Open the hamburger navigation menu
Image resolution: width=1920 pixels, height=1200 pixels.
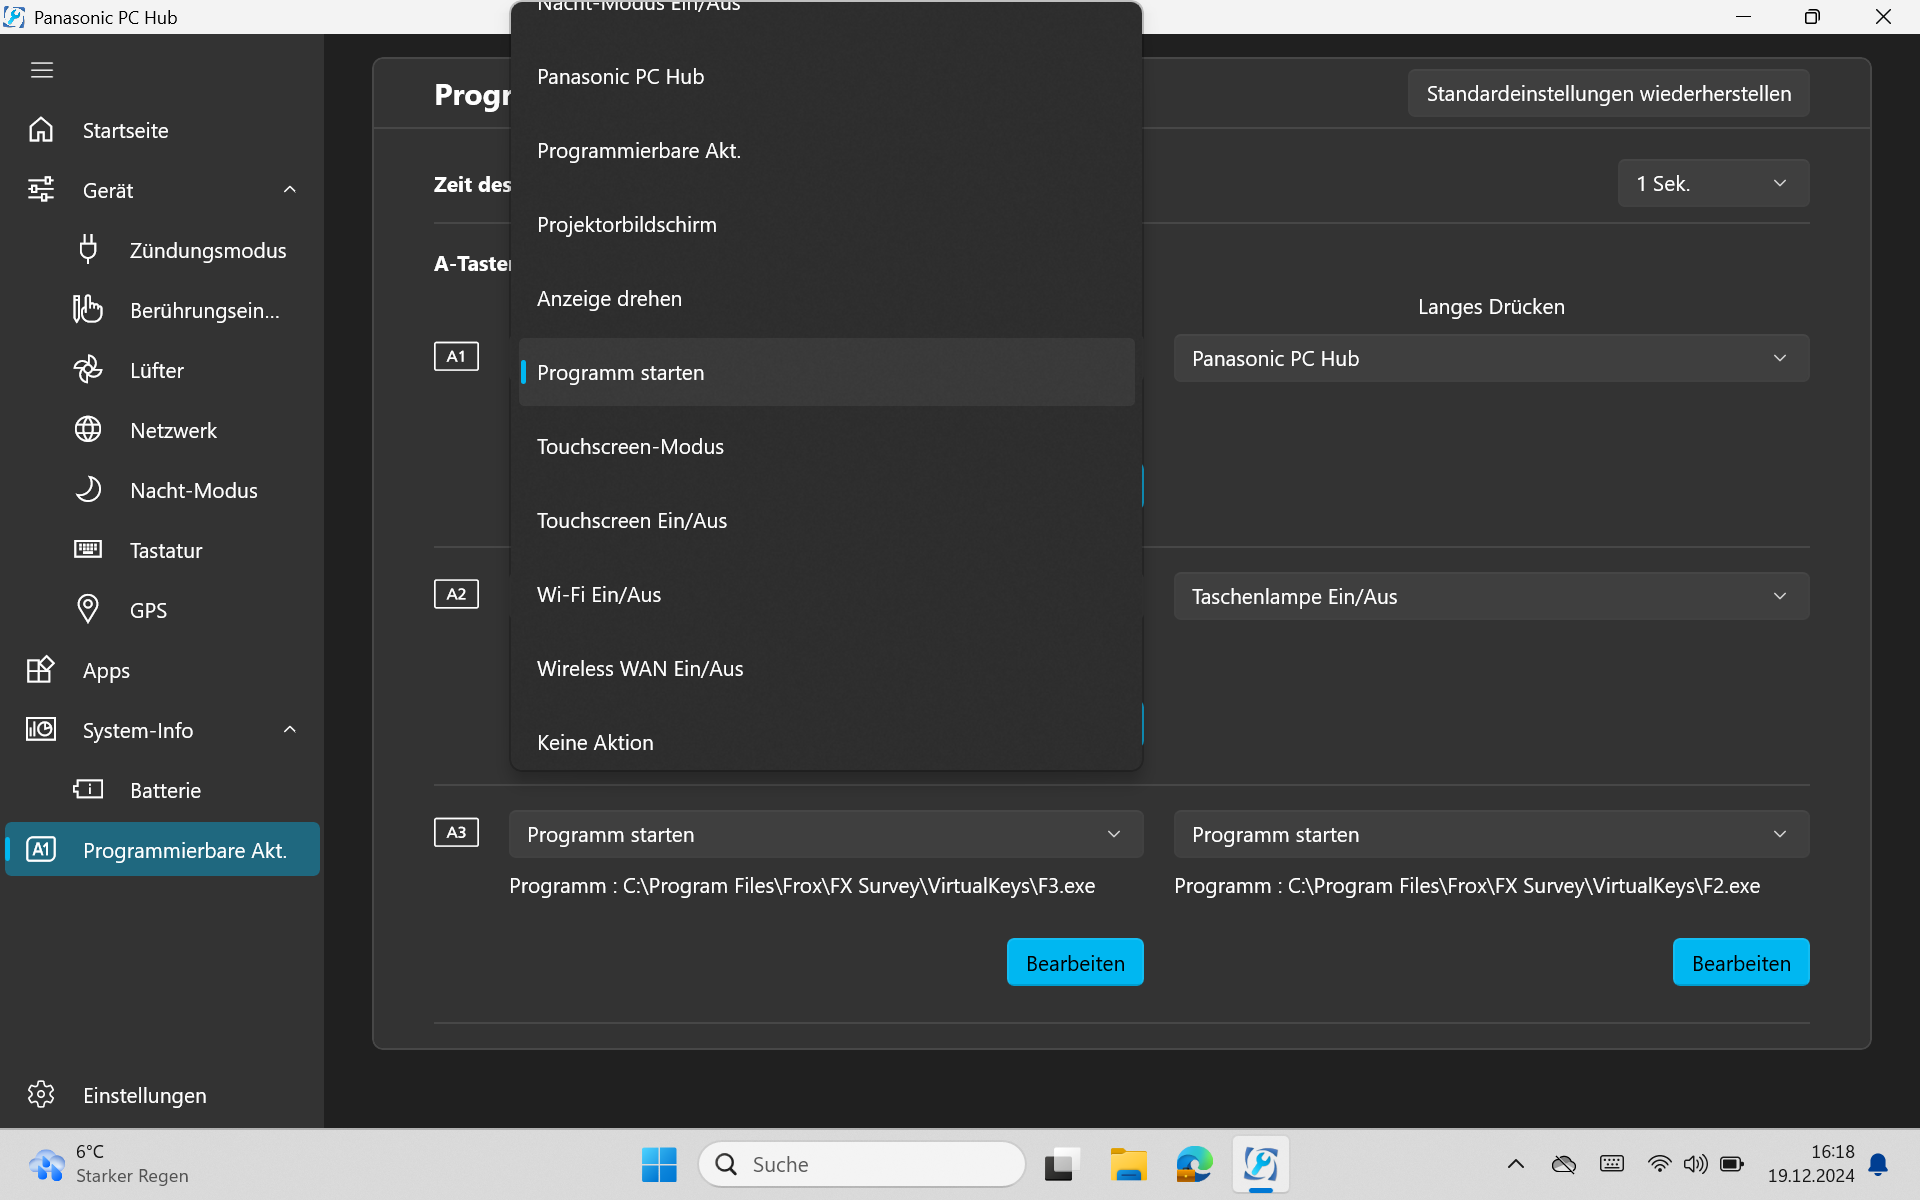point(41,70)
